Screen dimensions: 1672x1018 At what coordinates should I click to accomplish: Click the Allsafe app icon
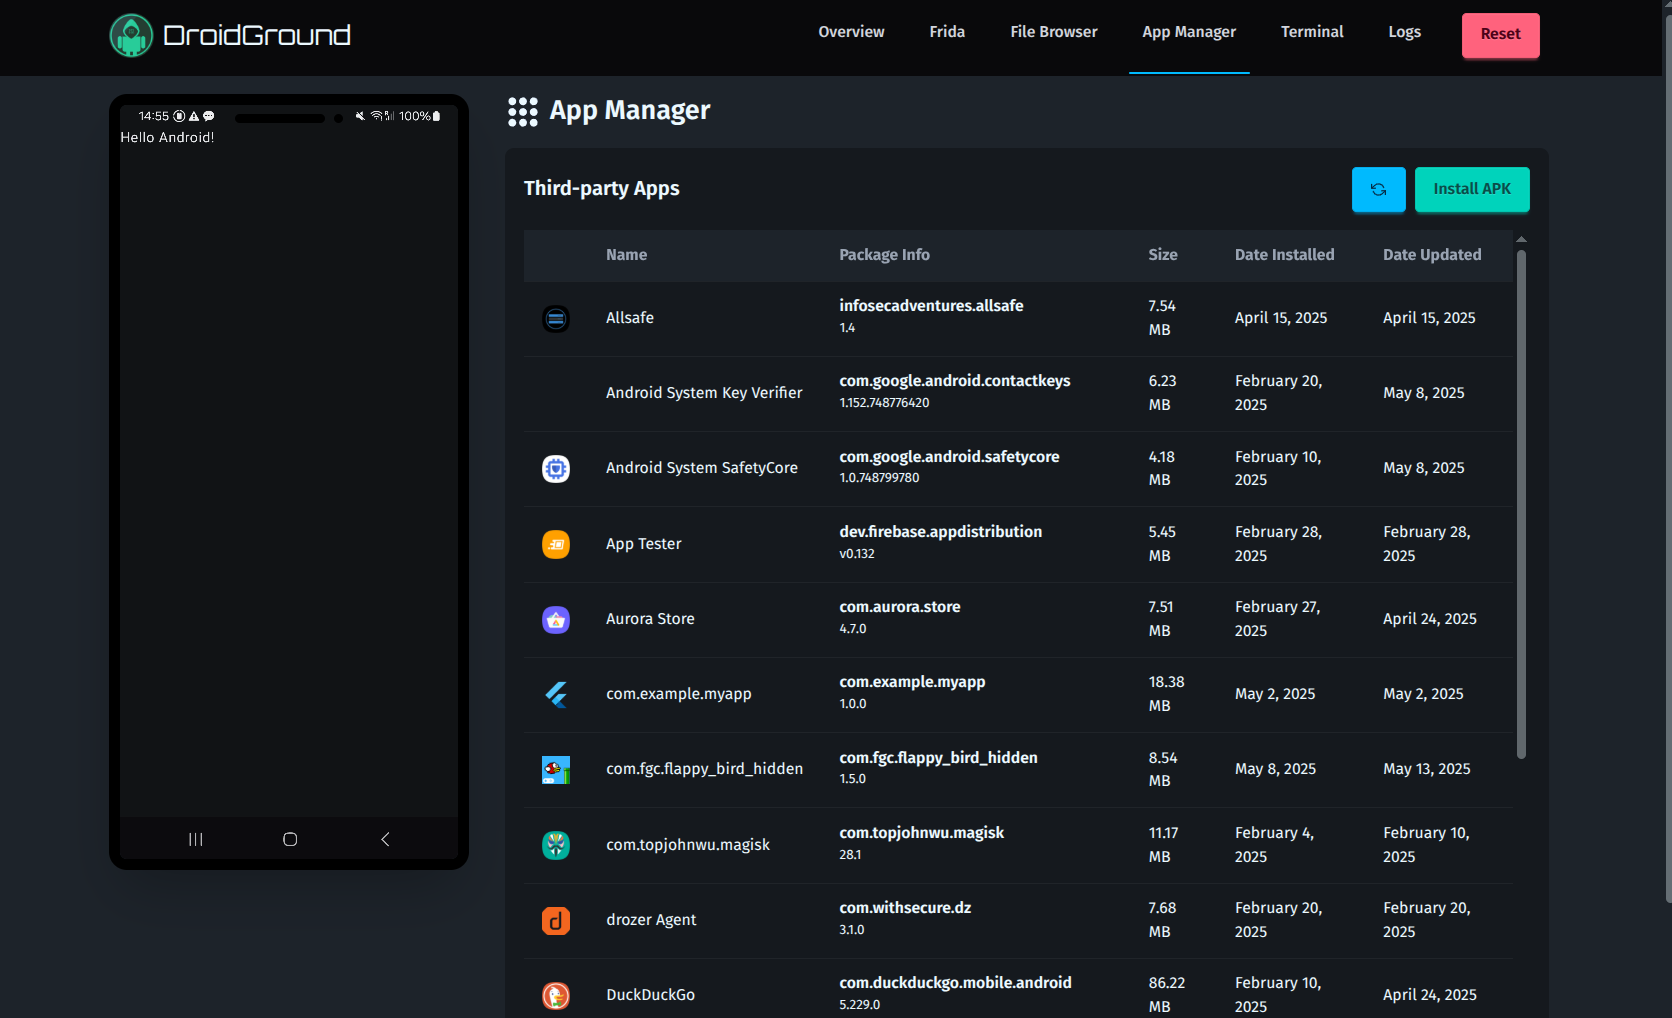pos(556,319)
